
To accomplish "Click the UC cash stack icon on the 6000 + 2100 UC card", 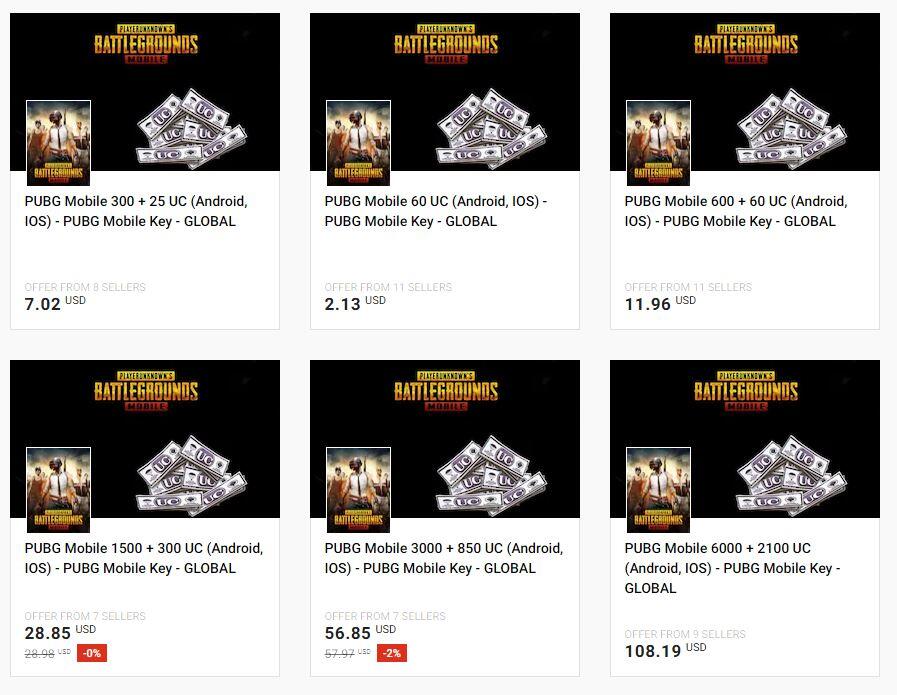I will (x=792, y=476).
